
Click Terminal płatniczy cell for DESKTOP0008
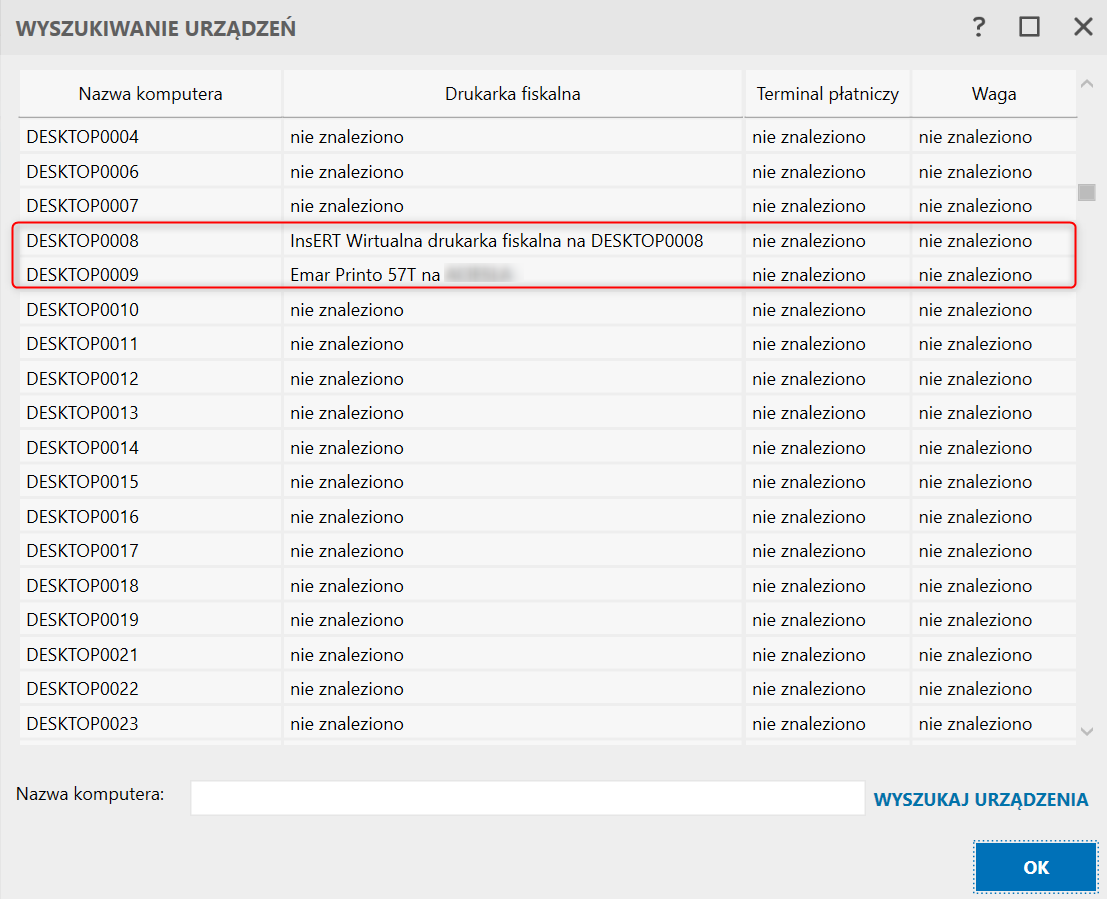click(x=827, y=241)
